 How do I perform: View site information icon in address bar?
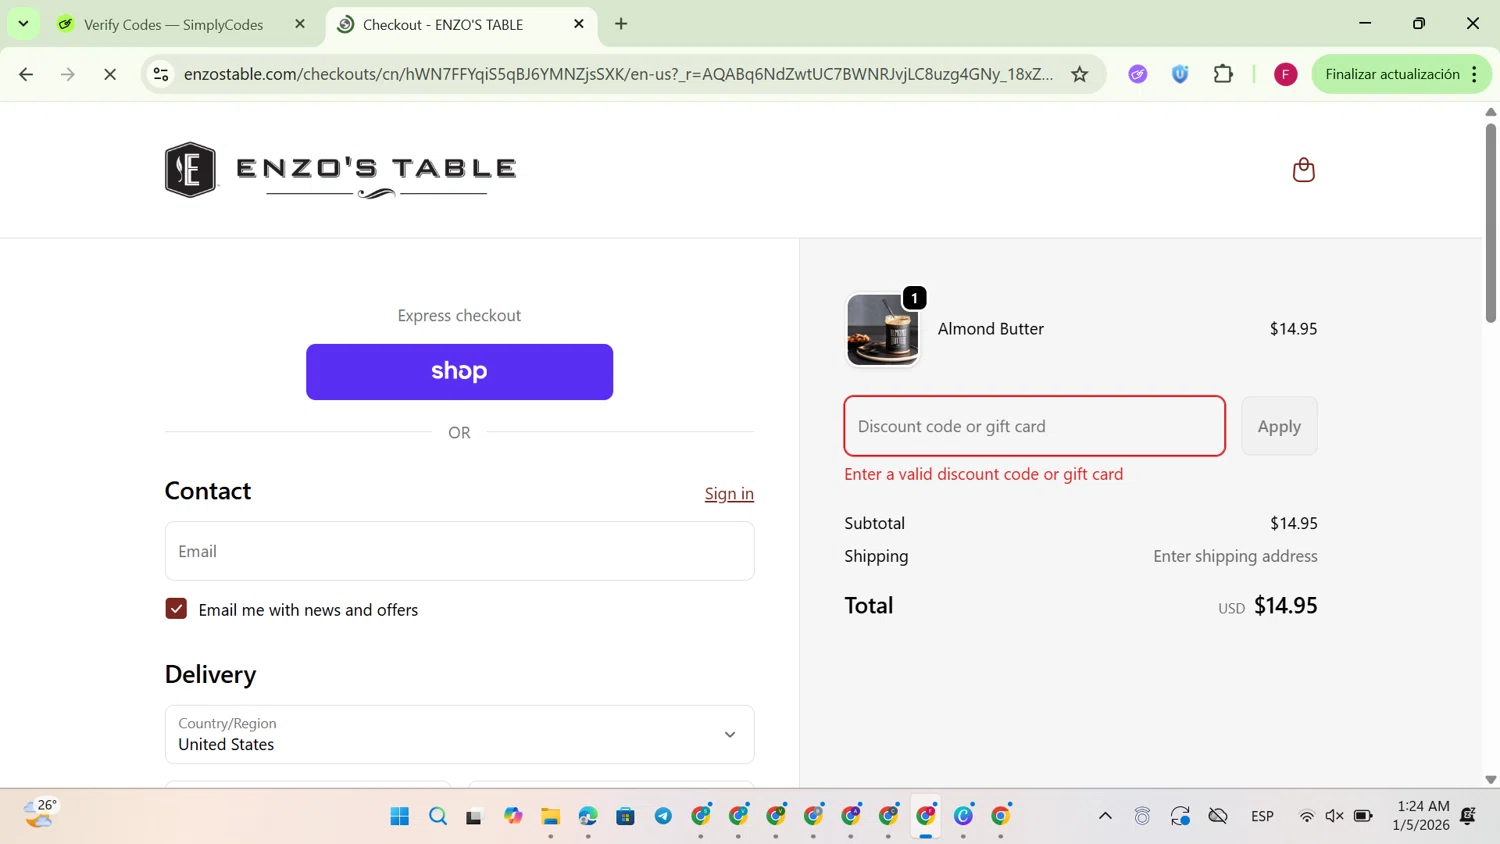[161, 74]
